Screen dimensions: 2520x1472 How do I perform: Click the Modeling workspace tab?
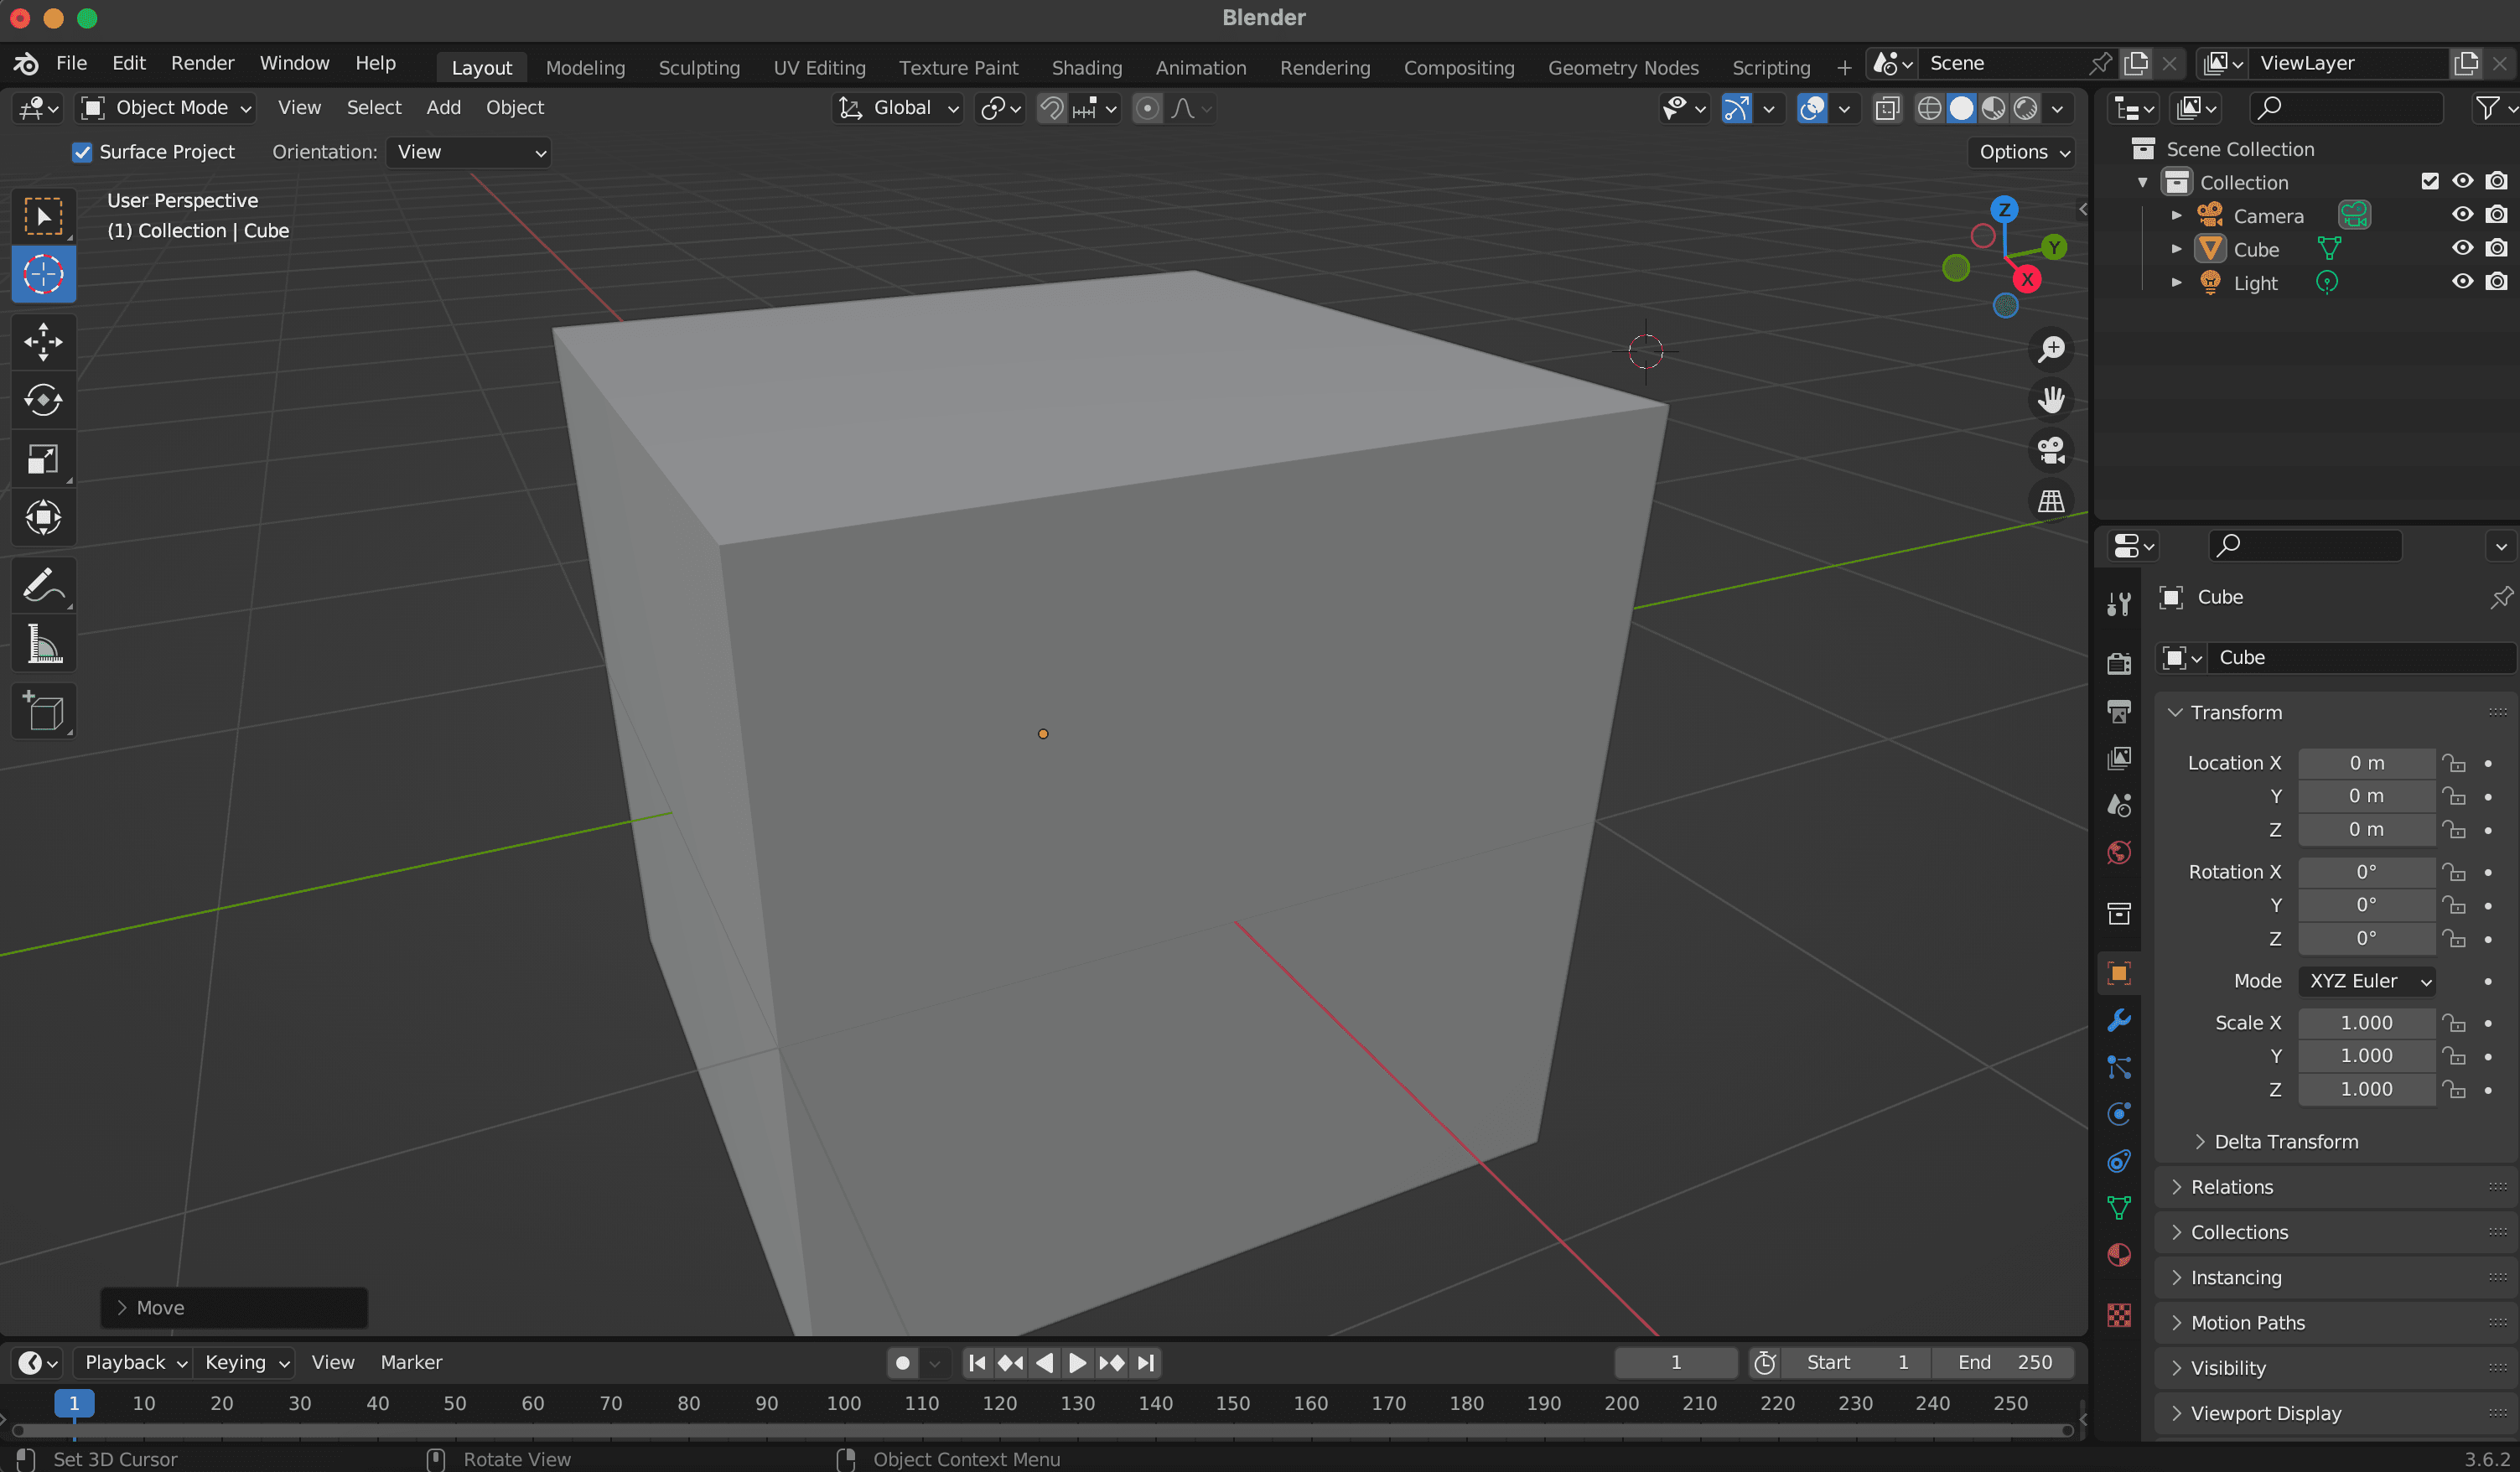coord(583,65)
